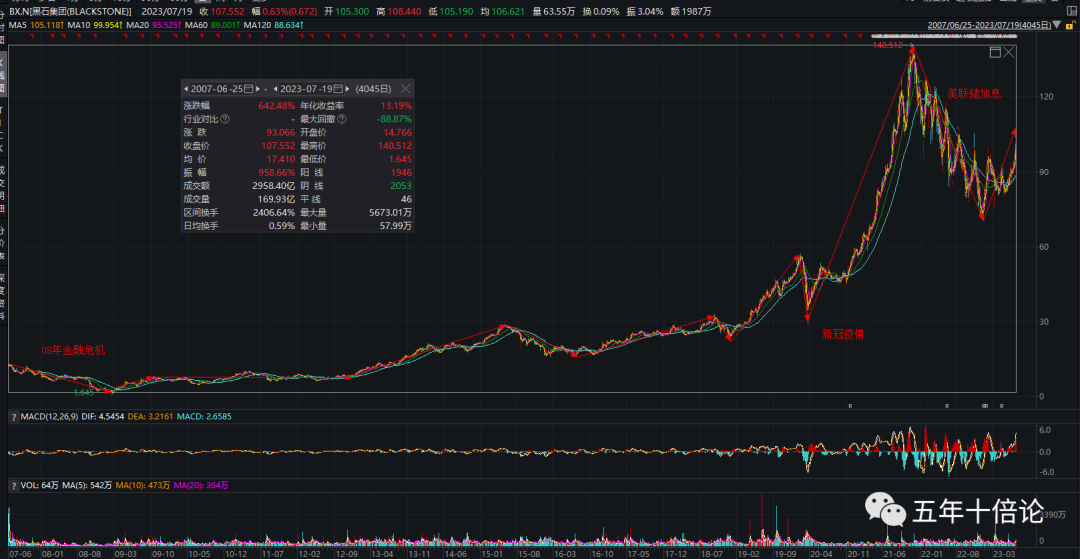Show help for 行业对比
1080x559 pixels.
tap(225, 119)
